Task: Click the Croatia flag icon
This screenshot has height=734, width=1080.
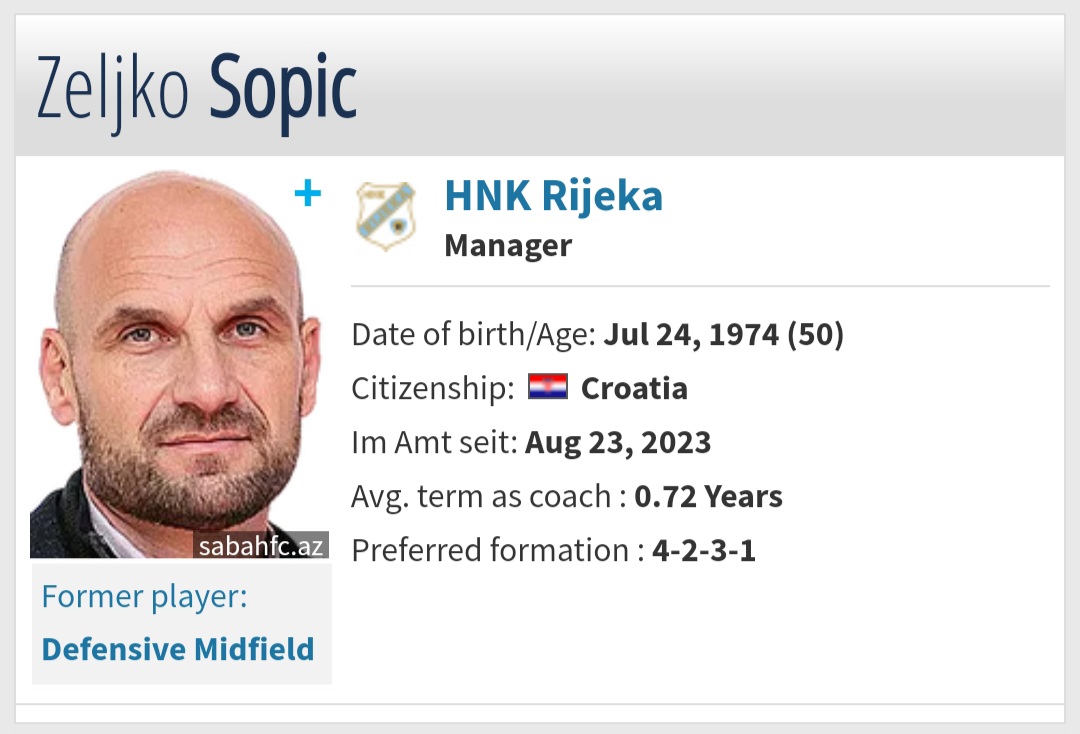Action: point(548,387)
